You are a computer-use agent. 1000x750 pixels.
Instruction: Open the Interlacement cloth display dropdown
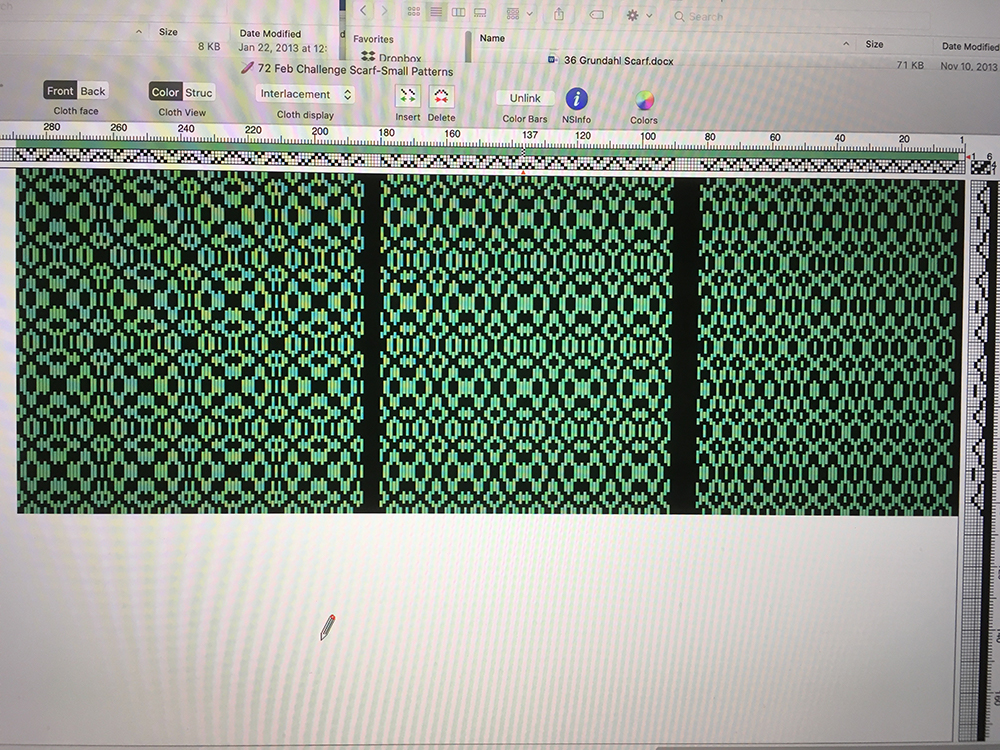pos(305,94)
